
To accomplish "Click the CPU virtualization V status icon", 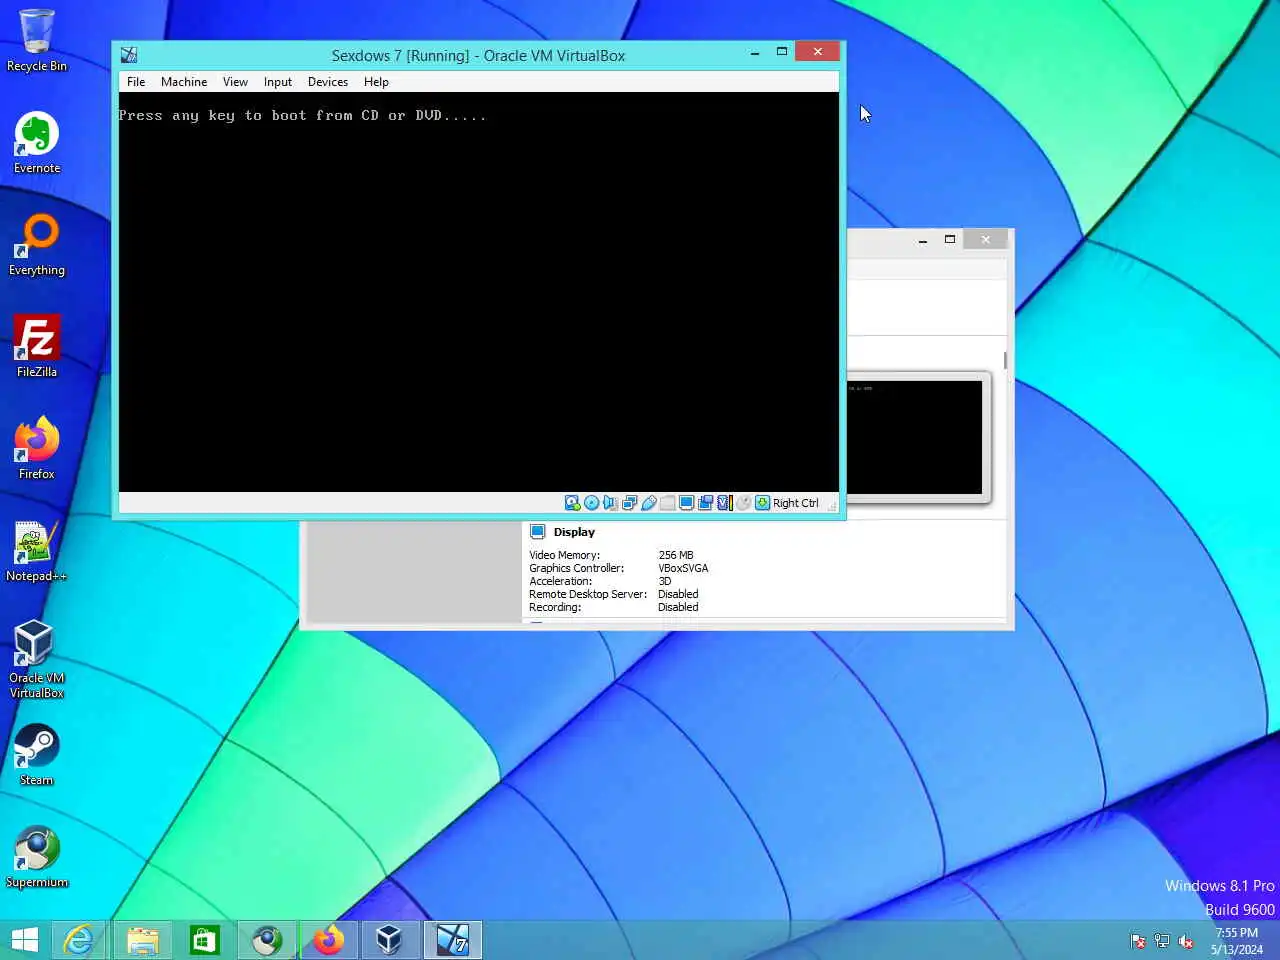I will [724, 503].
